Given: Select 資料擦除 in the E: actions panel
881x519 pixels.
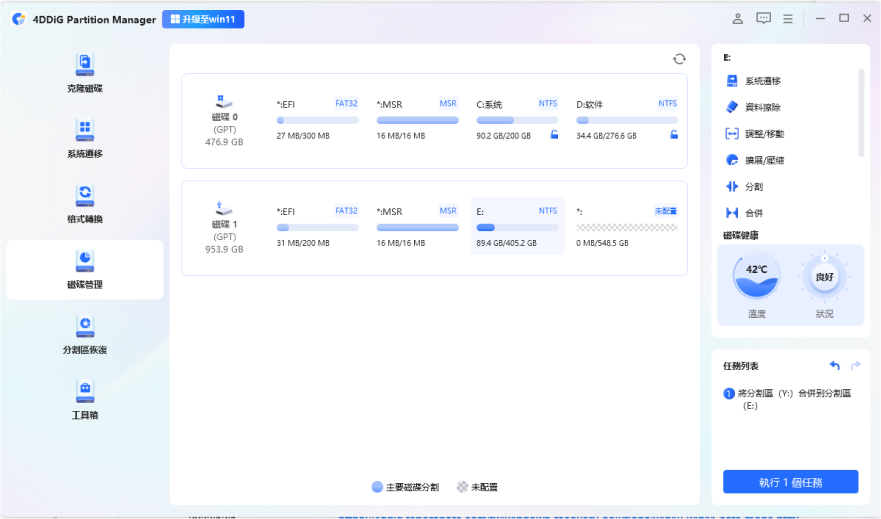Looking at the screenshot, I should click(x=762, y=107).
